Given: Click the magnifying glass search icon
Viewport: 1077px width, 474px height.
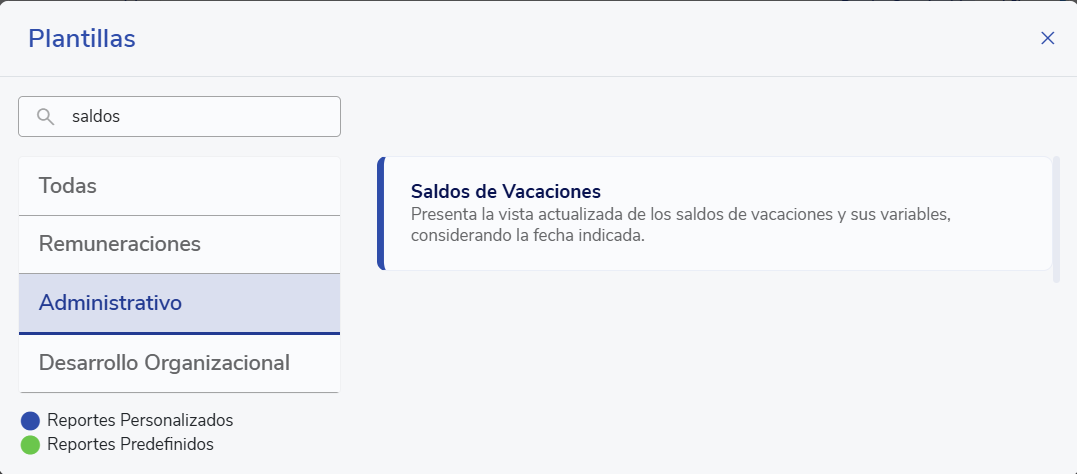Looking at the screenshot, I should (45, 116).
